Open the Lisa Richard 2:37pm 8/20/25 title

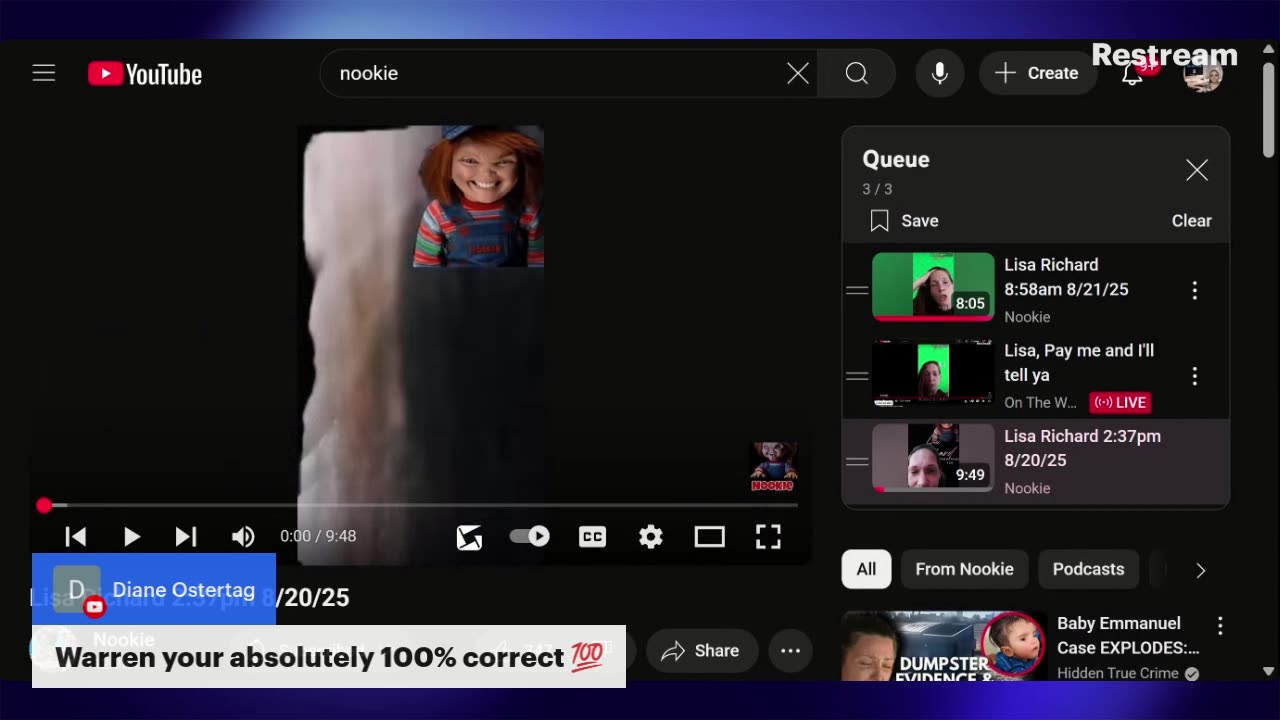pyautogui.click(x=1082, y=448)
